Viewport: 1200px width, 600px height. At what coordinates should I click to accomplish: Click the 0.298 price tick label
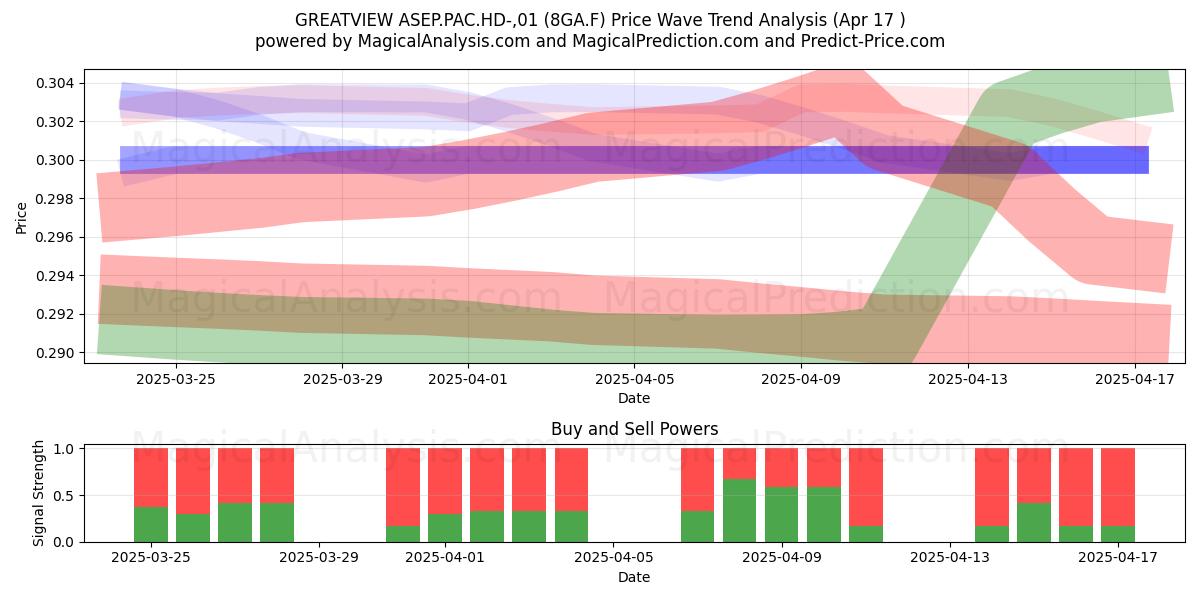pyautogui.click(x=57, y=199)
